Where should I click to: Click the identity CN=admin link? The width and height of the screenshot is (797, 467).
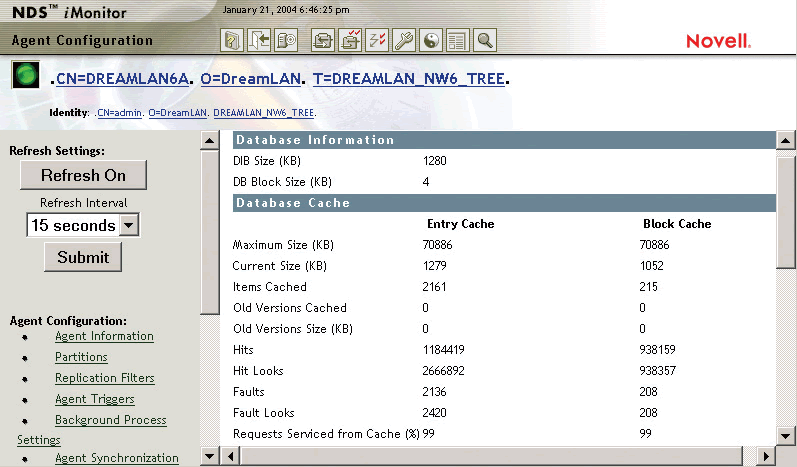click(x=119, y=113)
